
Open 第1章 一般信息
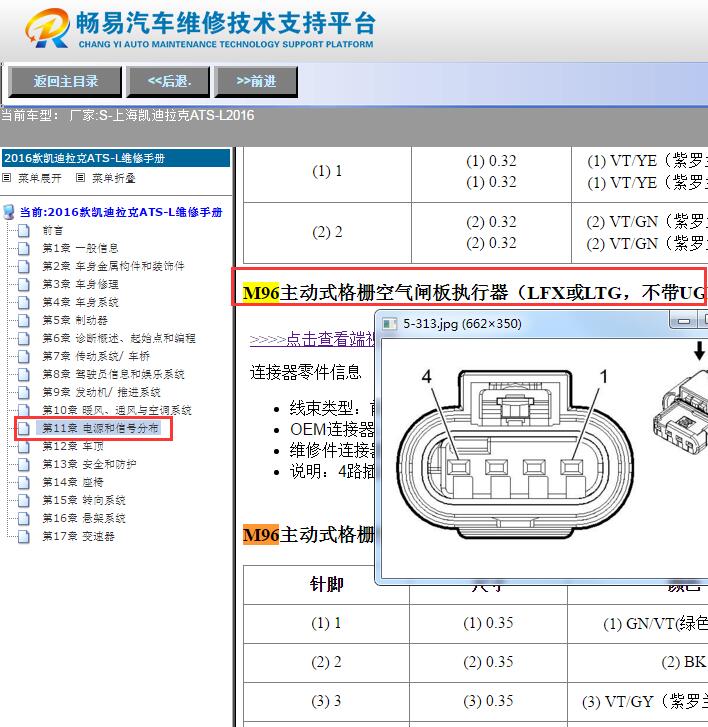tap(80, 249)
